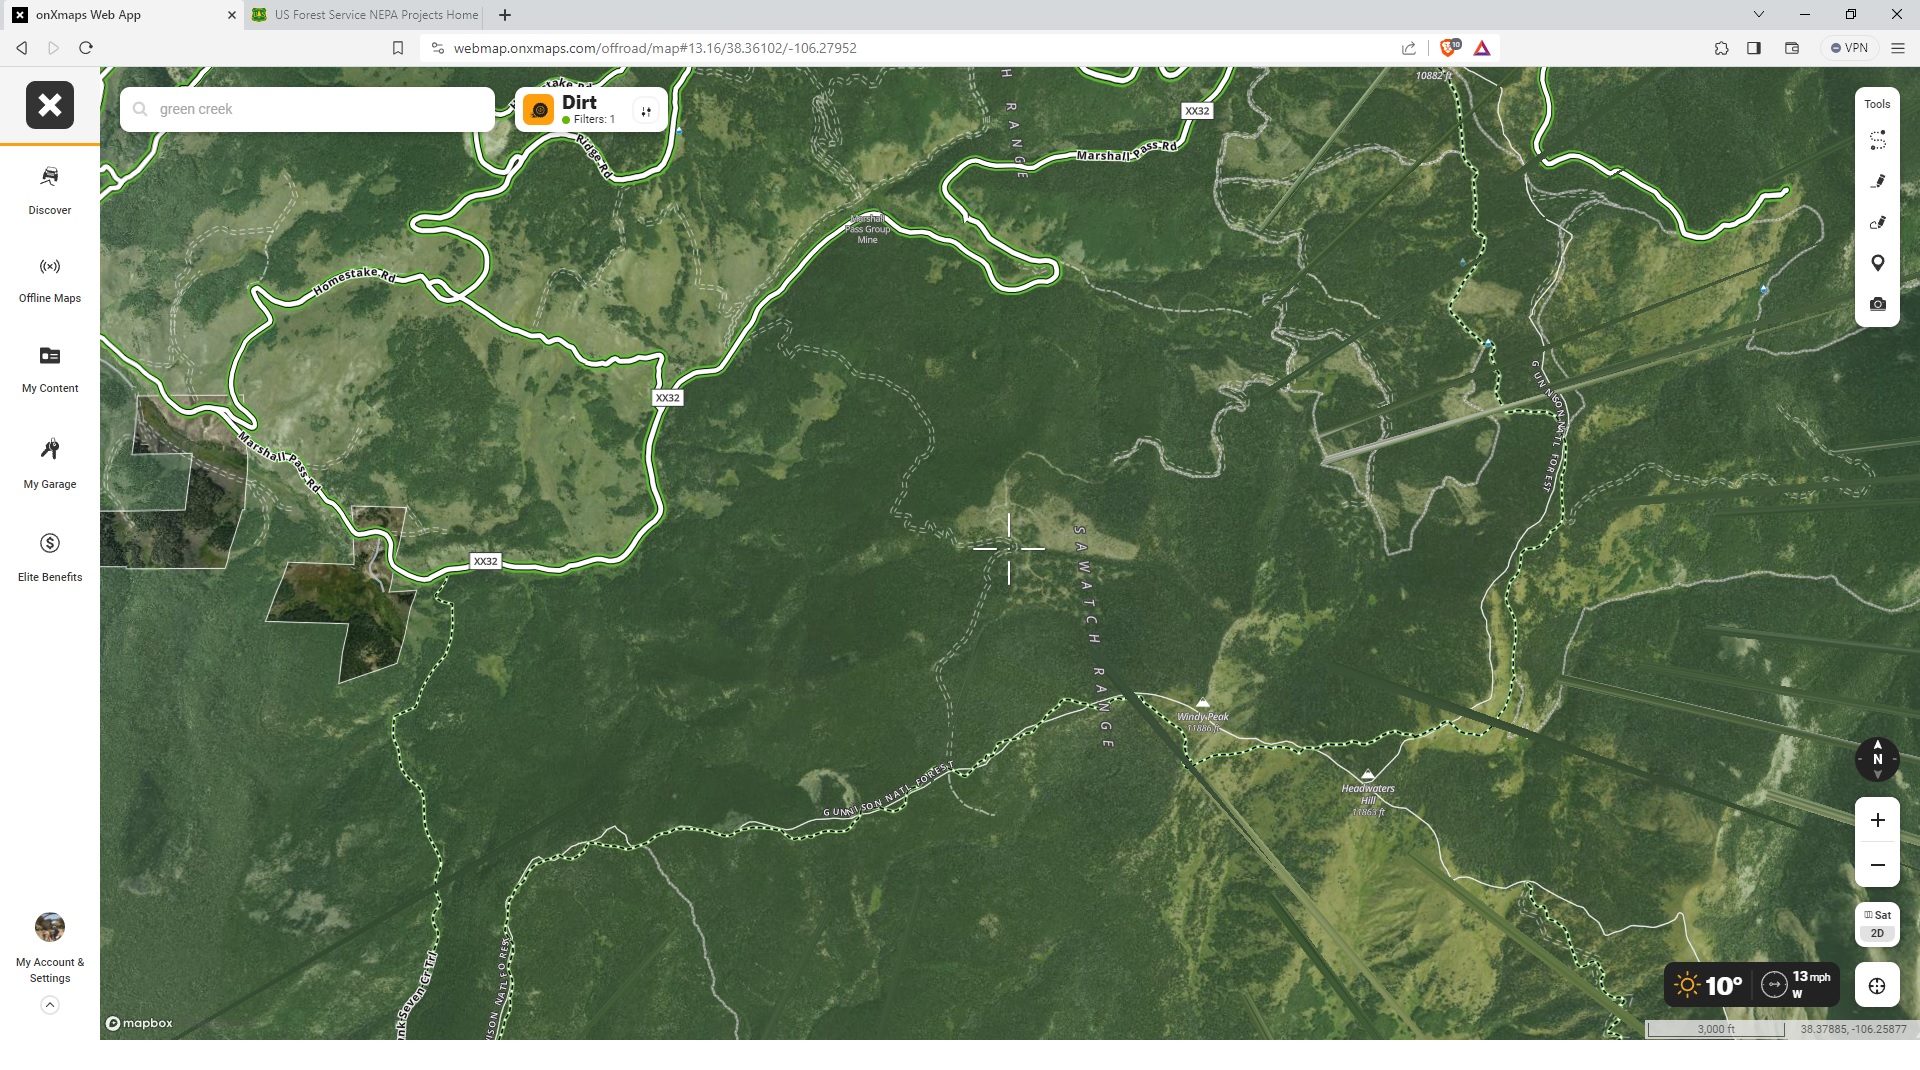Open tab search dropdown
1920x1070 pixels.
(1759, 15)
